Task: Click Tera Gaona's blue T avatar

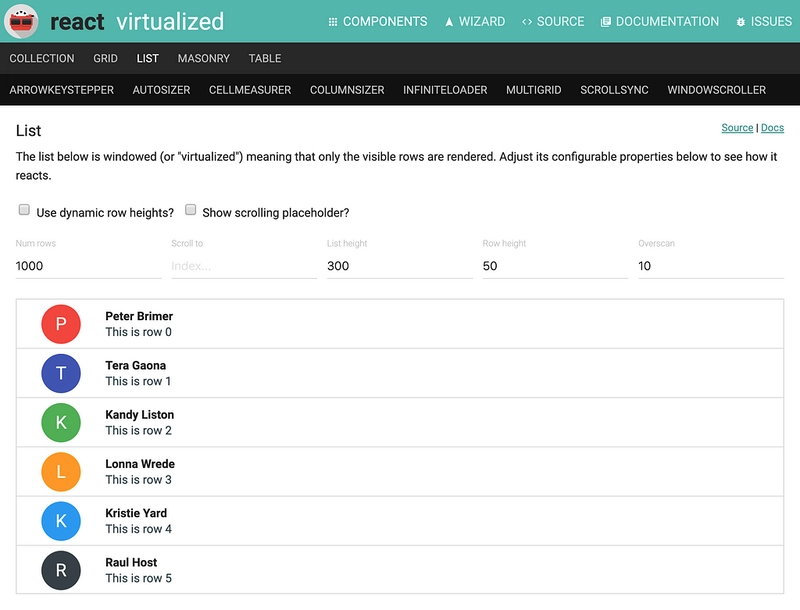Action: [61, 373]
